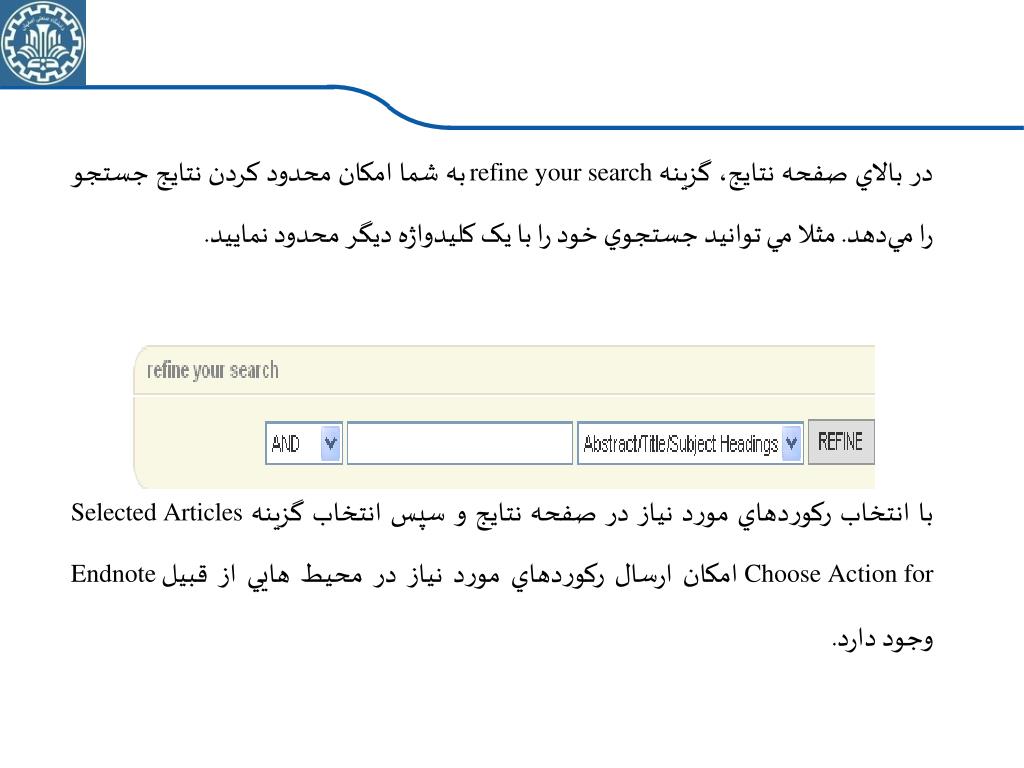The image size is (1024, 768).
Task: Click the REFINE button
Action: pyautogui.click(x=840, y=442)
